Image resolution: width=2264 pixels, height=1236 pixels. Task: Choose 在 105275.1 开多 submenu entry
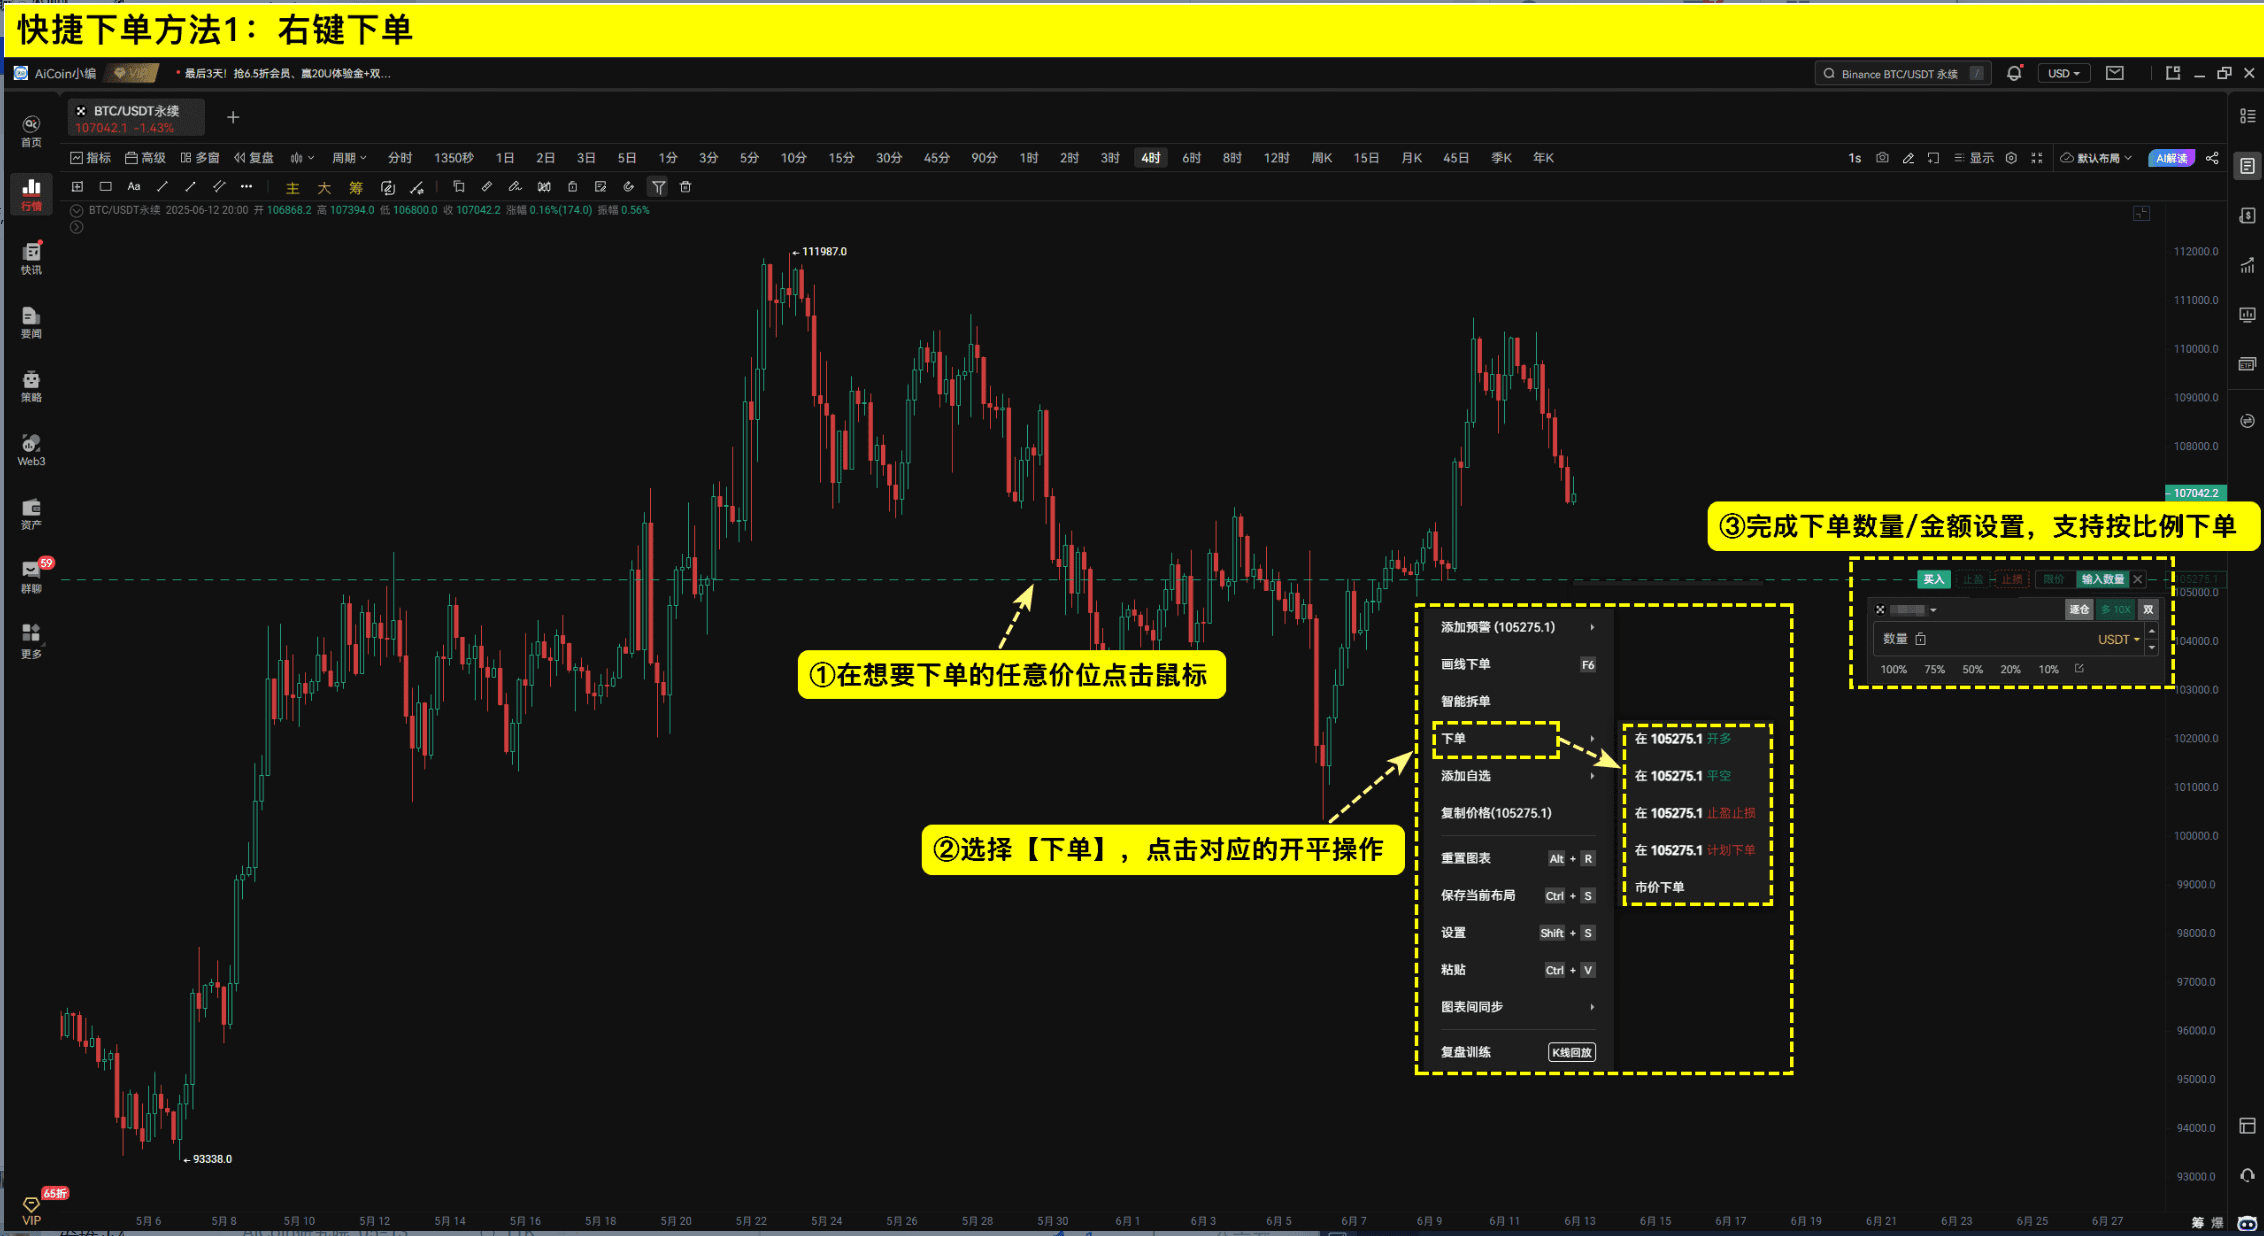(x=1695, y=739)
